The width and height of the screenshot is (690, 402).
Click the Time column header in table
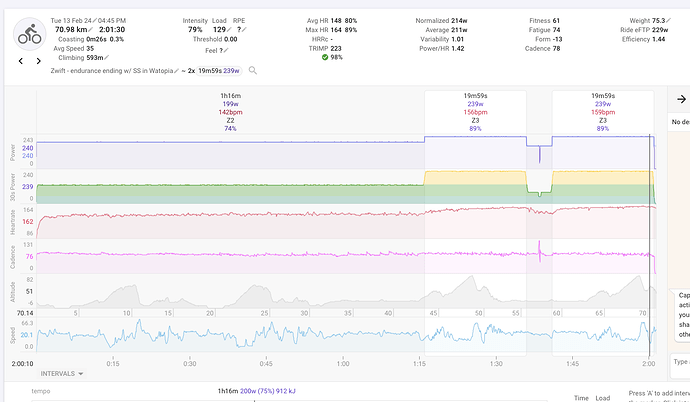tap(581, 398)
